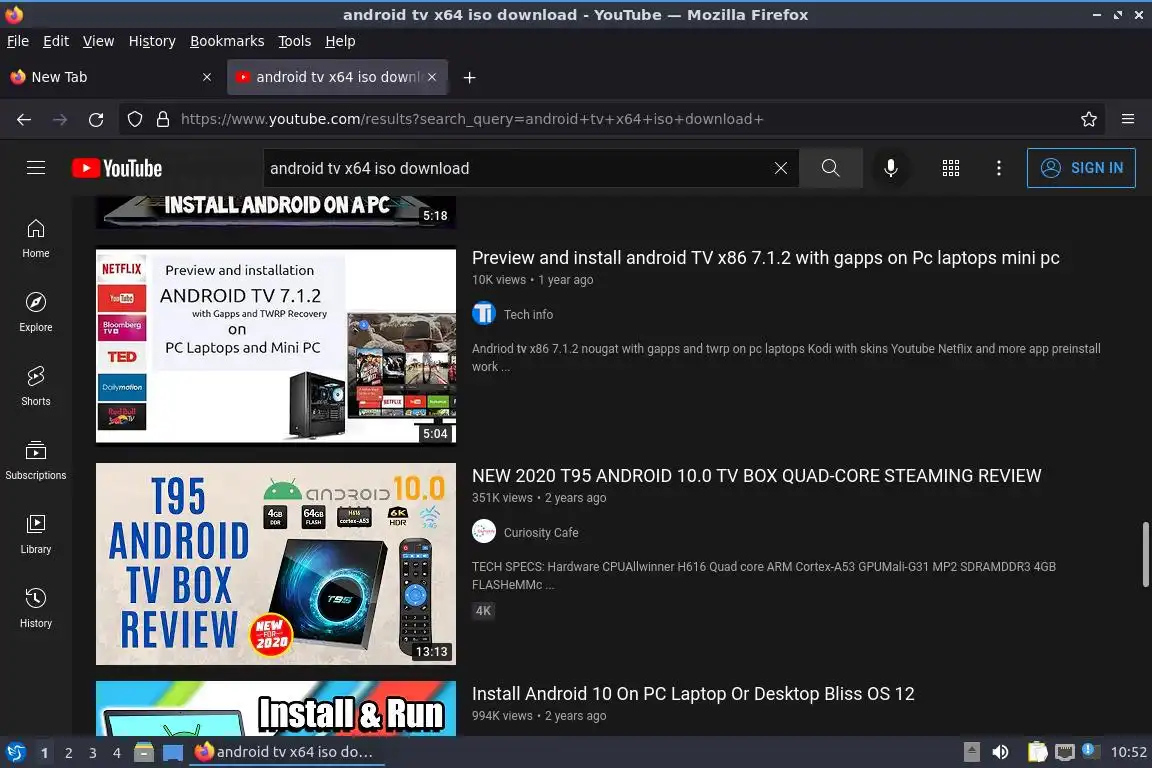Open the YouTube hamburger guide menu

35,168
